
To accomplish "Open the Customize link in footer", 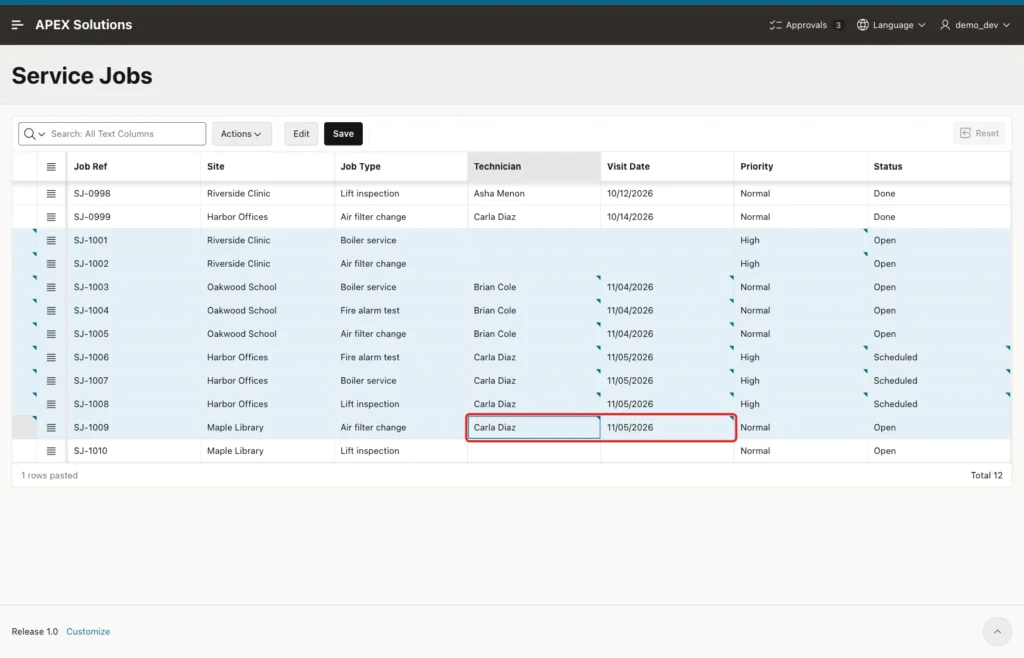I will 88,631.
